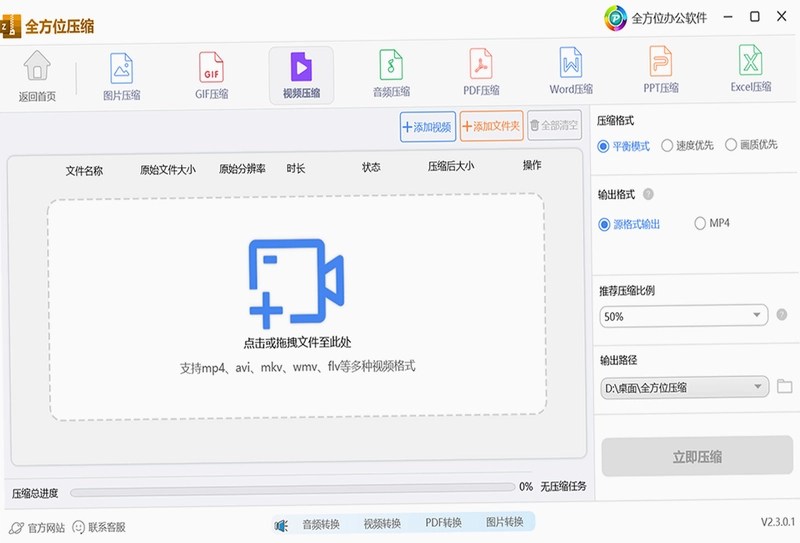
Task: Open Word压缩 tool
Action: [x=571, y=70]
